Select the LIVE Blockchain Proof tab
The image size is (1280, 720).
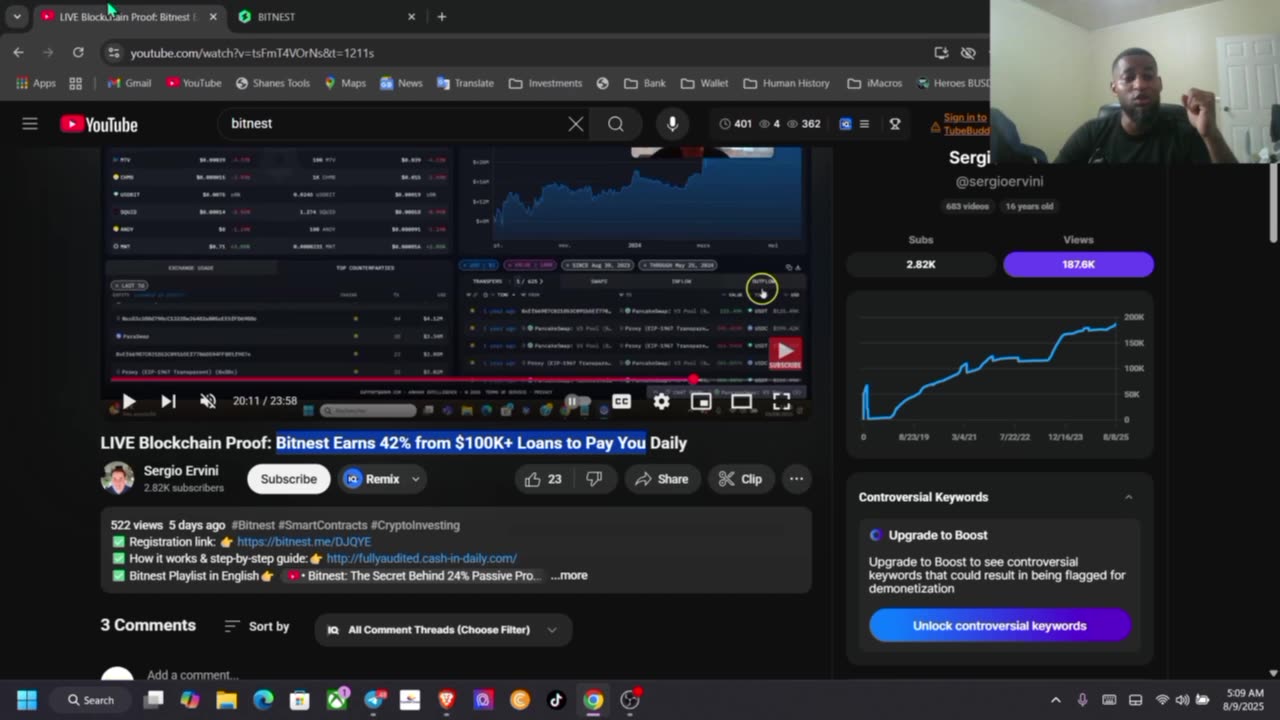click(126, 17)
